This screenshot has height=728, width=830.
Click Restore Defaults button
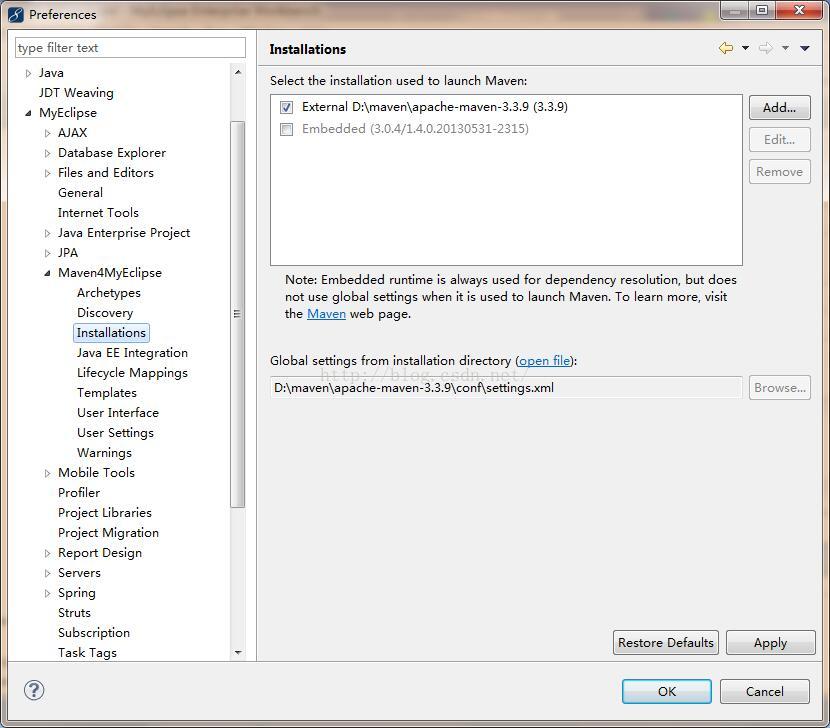665,643
